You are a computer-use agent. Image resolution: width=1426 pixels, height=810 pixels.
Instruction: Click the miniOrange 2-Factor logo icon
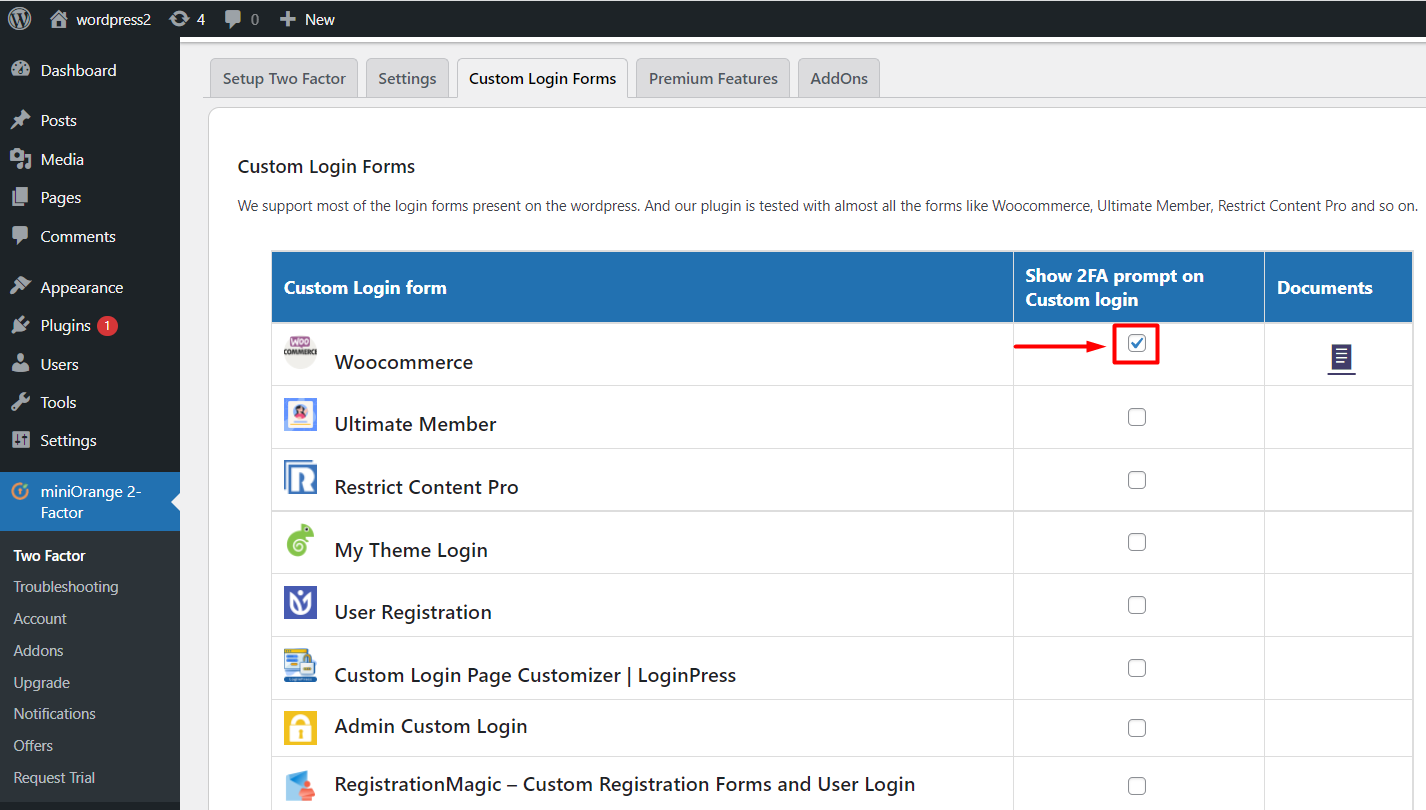pos(20,491)
